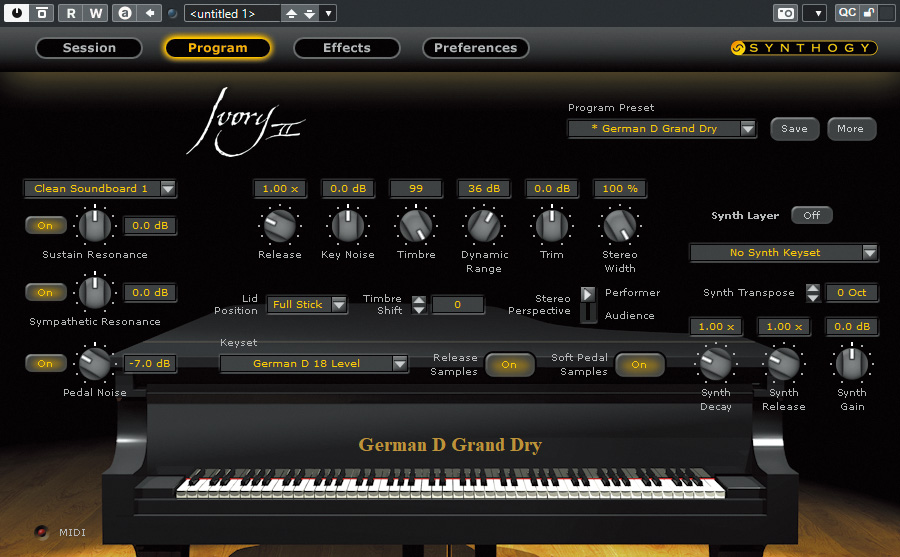Click the Stereo Width 100 % value
Viewport: 900px width, 557px height.
tap(620, 188)
